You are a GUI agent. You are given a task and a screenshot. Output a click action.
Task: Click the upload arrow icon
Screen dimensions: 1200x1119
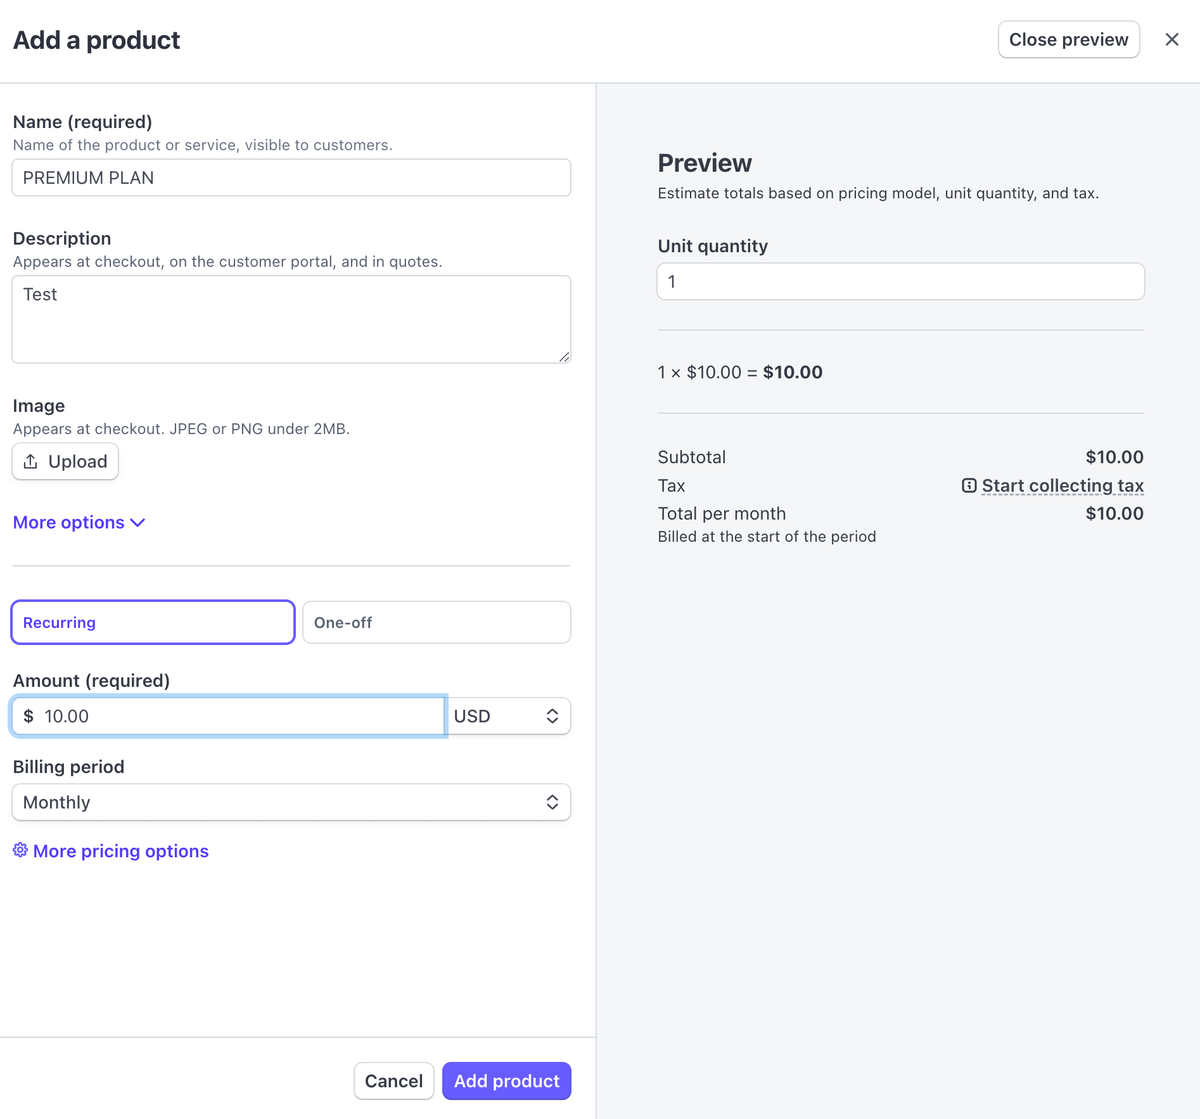[31, 461]
